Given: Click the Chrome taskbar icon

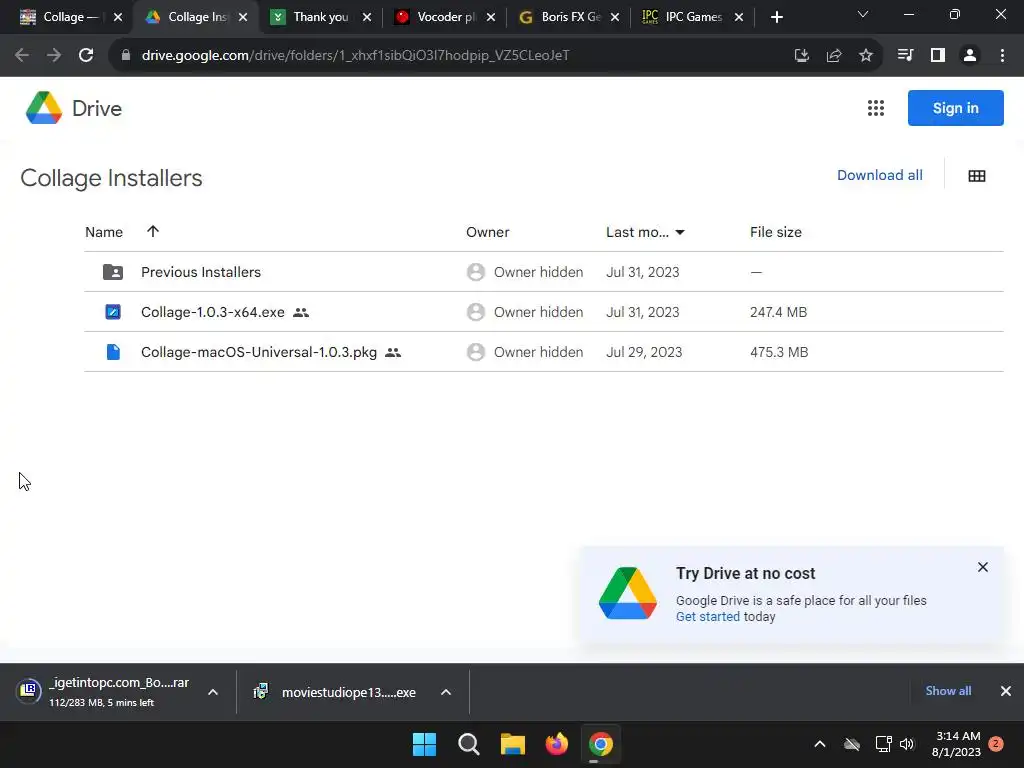Looking at the screenshot, I should click(x=601, y=744).
